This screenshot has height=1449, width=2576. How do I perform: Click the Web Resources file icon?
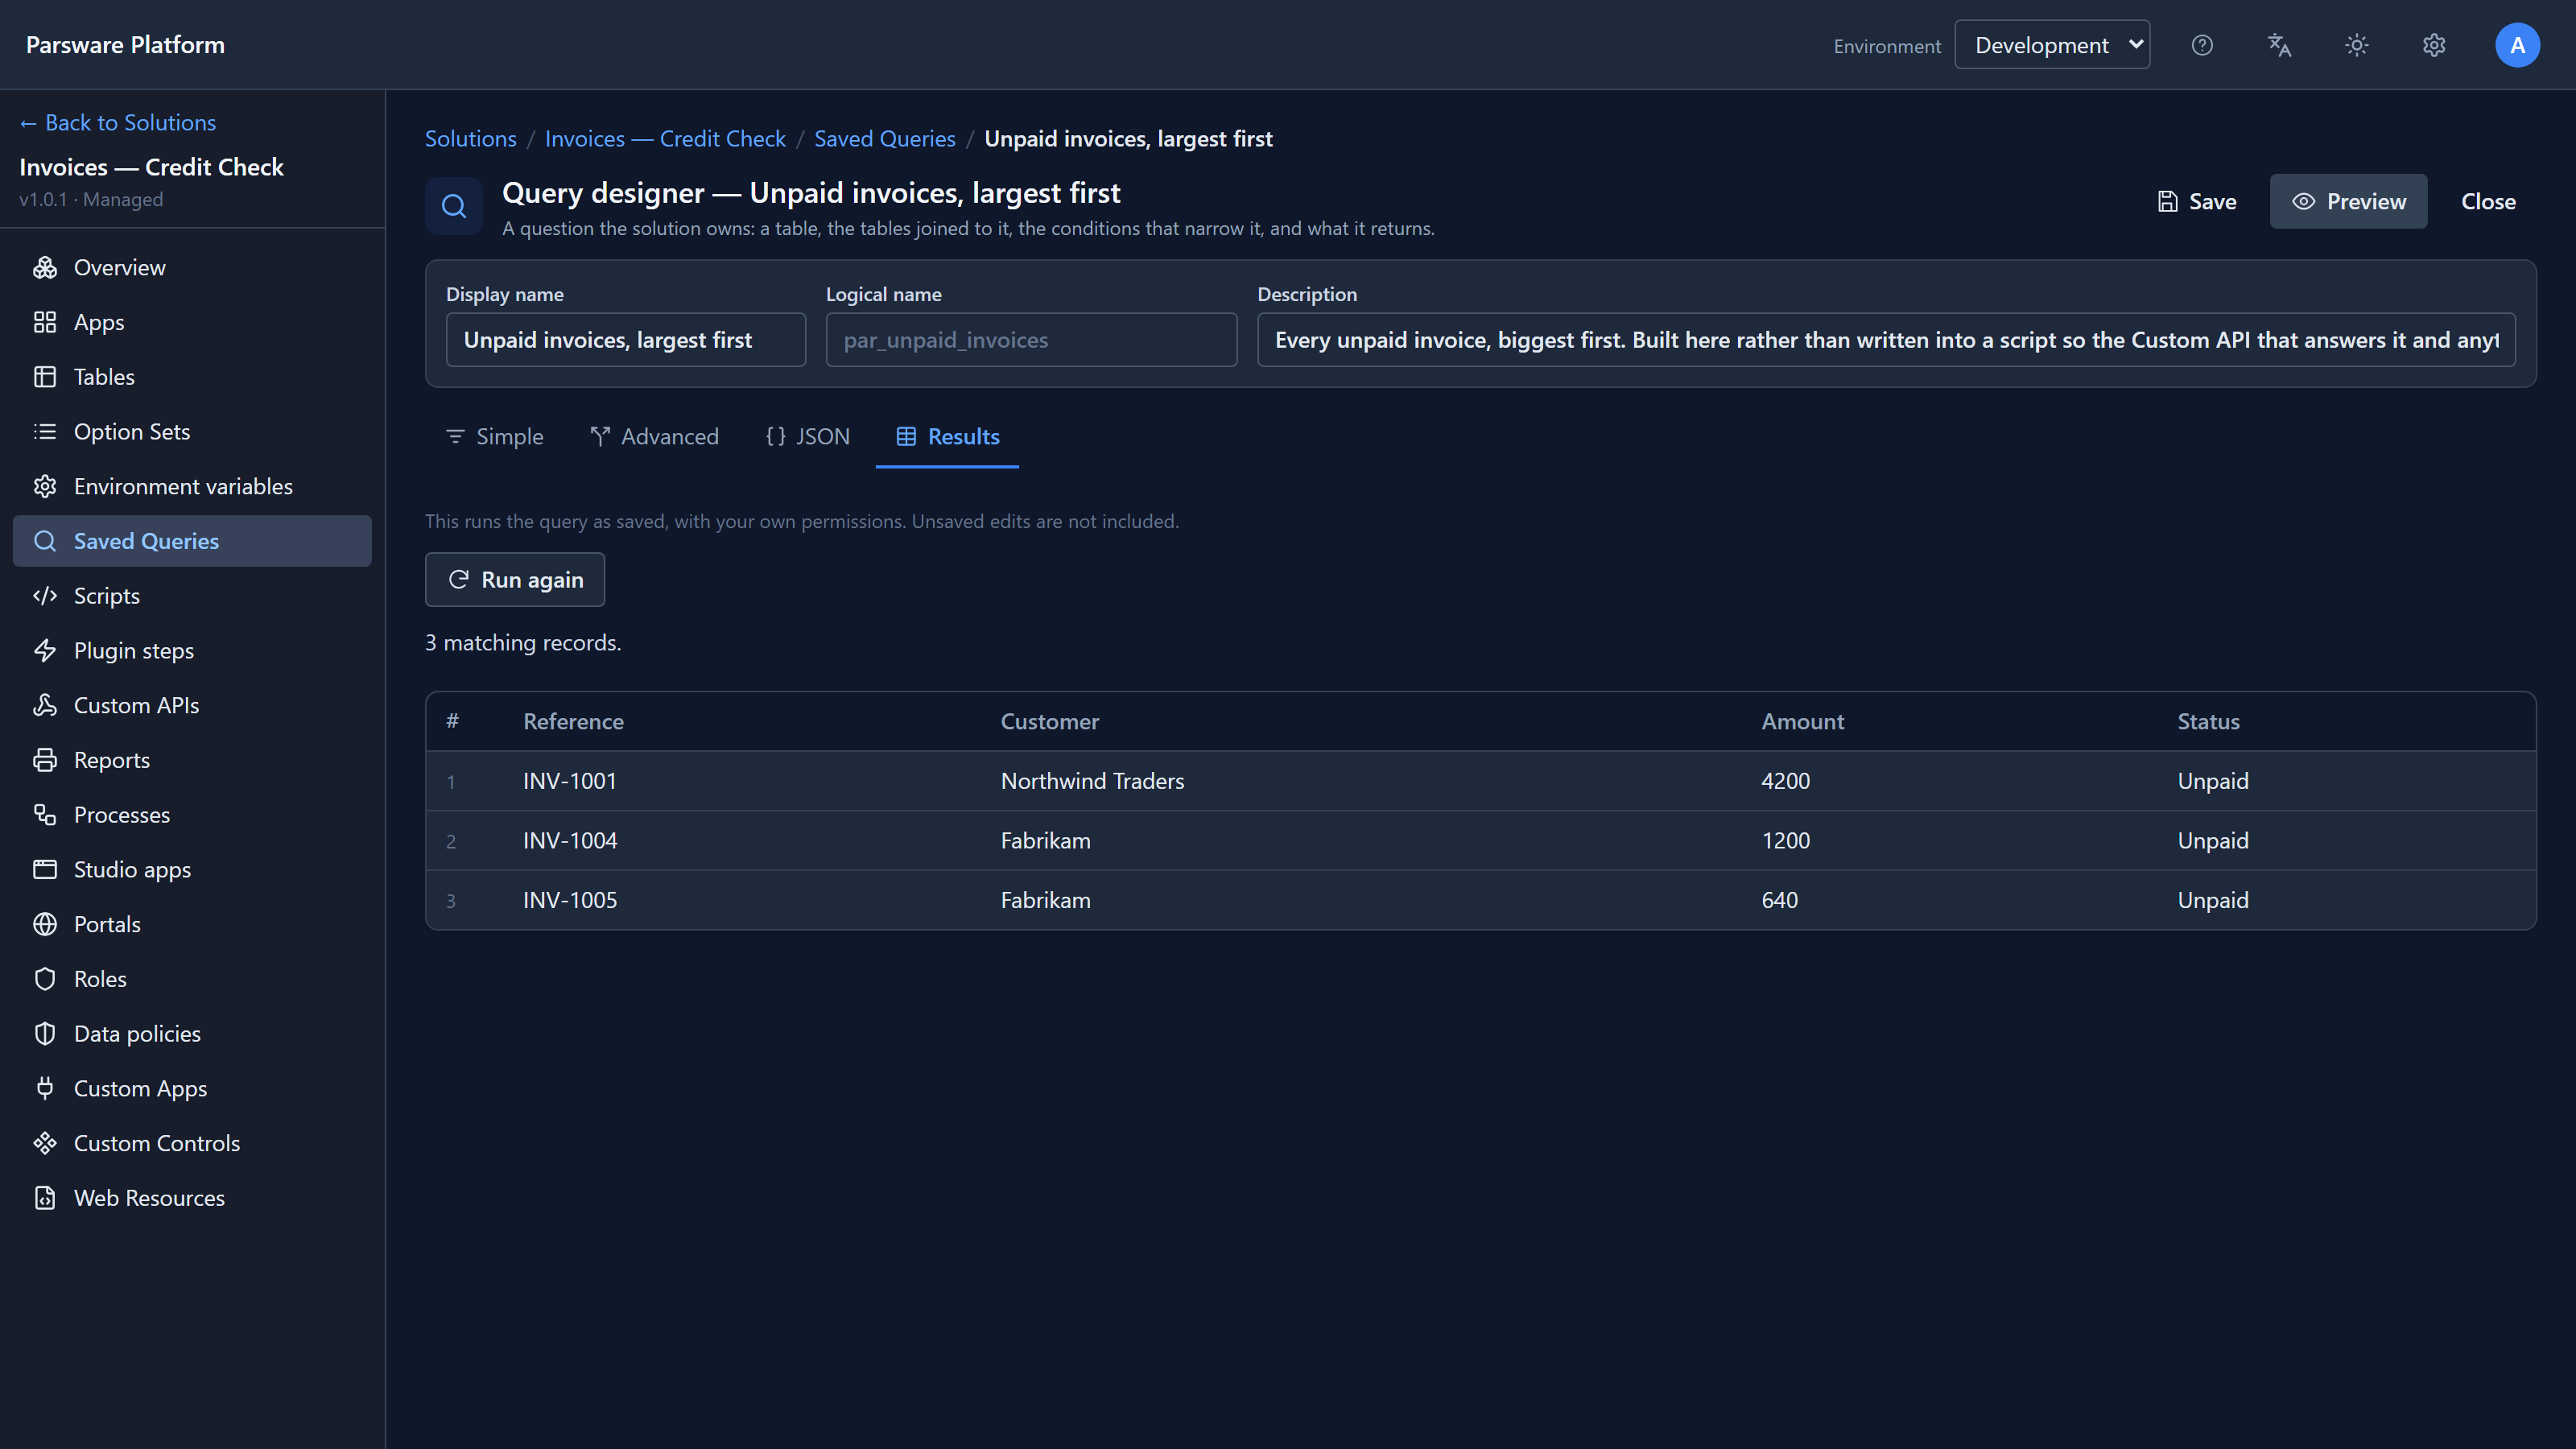pos(45,1198)
